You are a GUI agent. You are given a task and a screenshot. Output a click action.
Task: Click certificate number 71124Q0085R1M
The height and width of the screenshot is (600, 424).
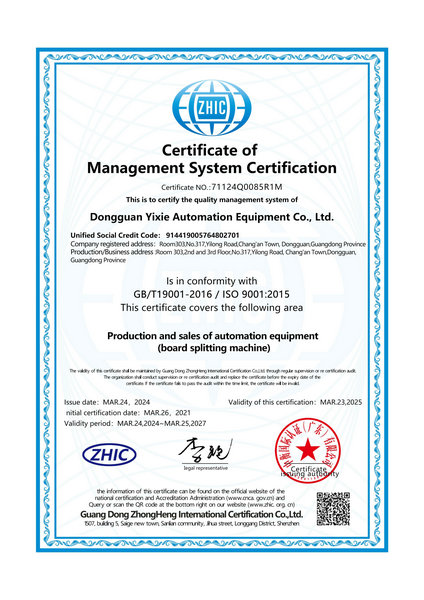click(247, 187)
